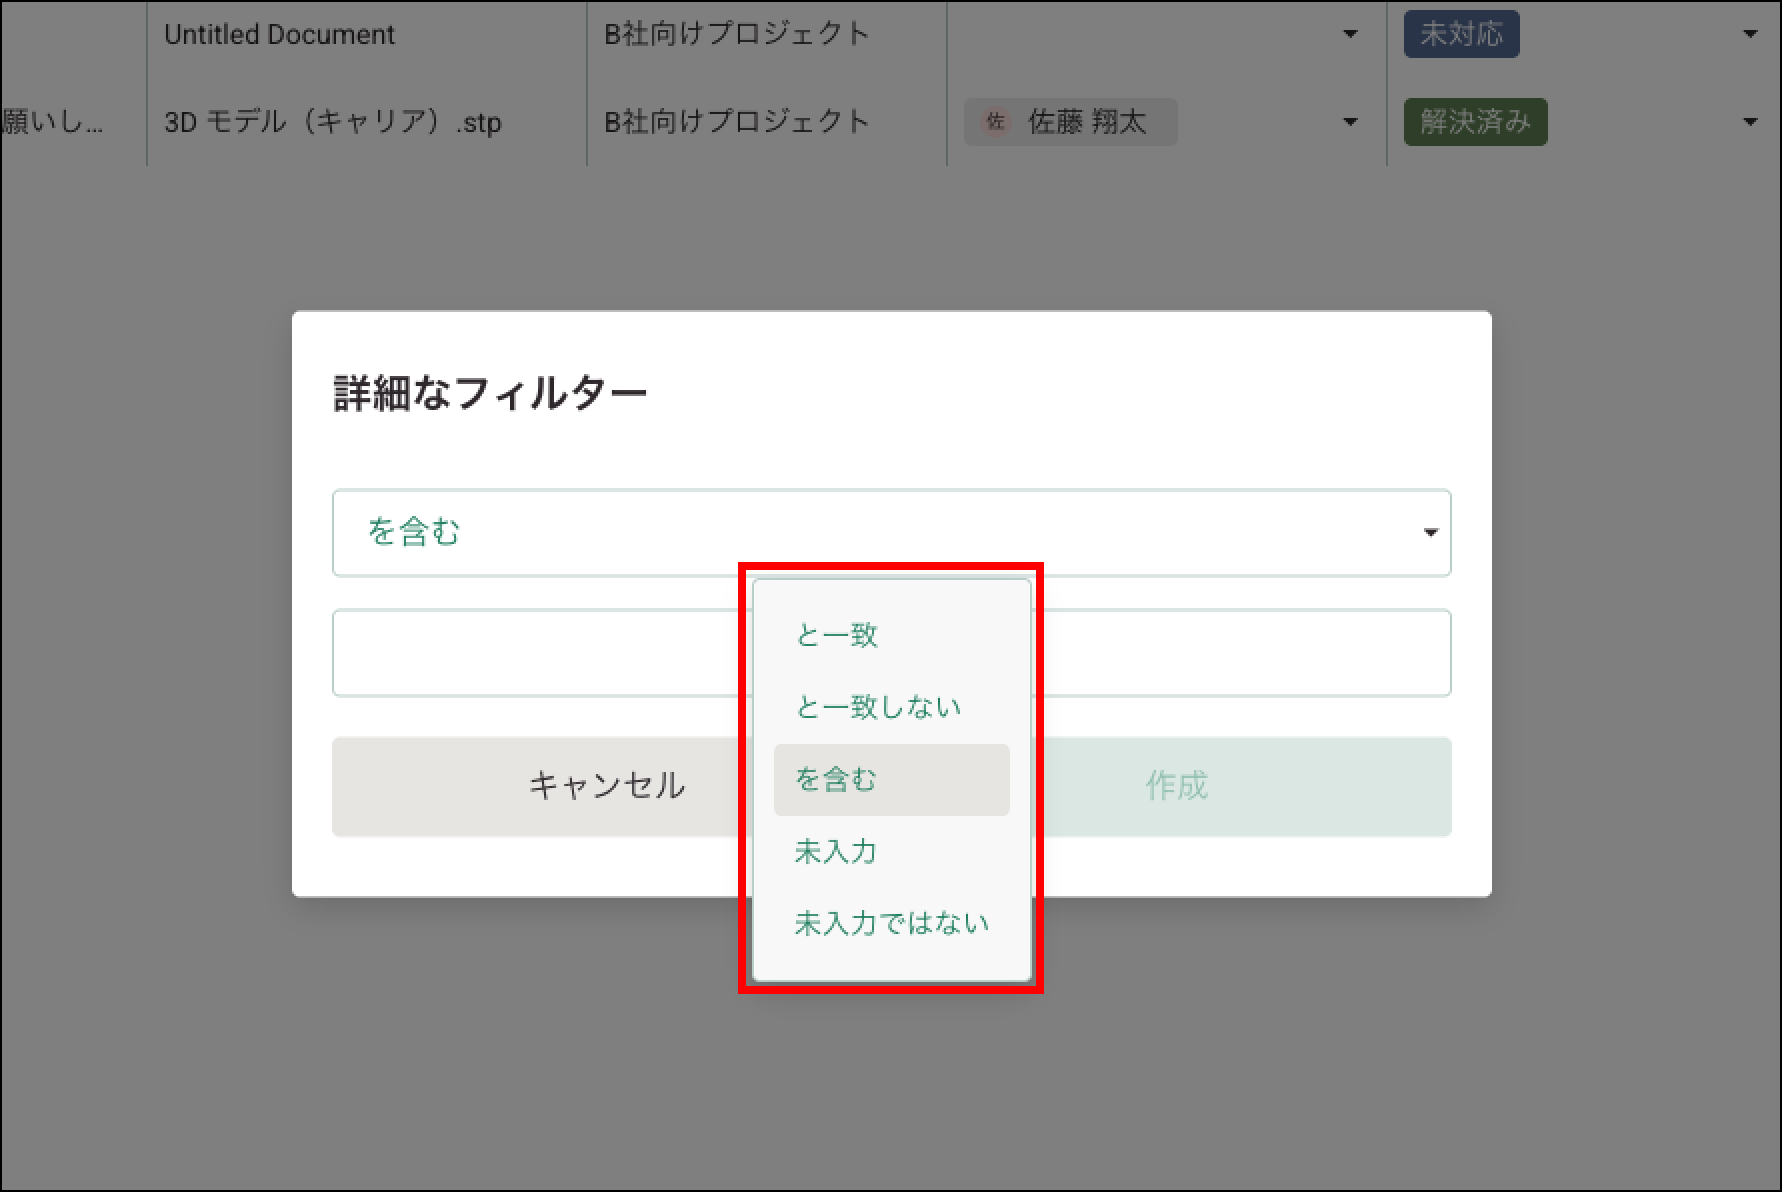
Task: Click the arrow on the condition select box
Action: (x=1430, y=533)
